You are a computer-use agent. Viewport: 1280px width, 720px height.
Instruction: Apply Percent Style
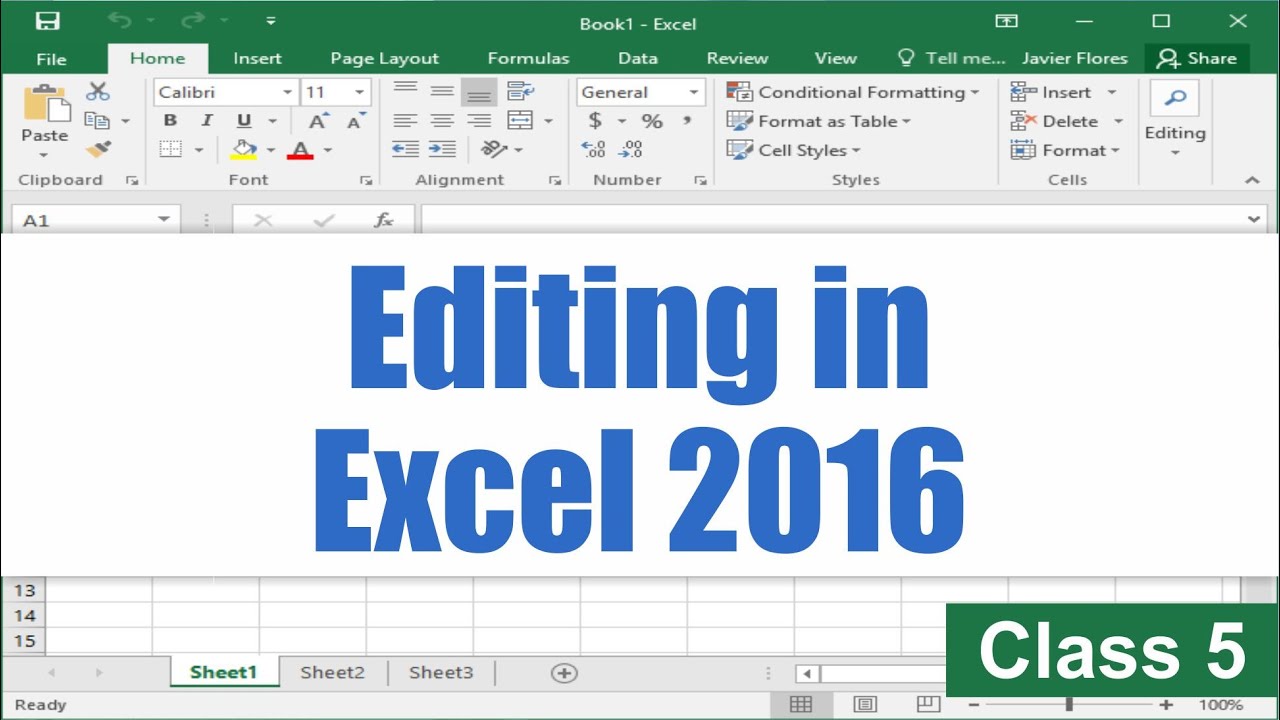(652, 121)
